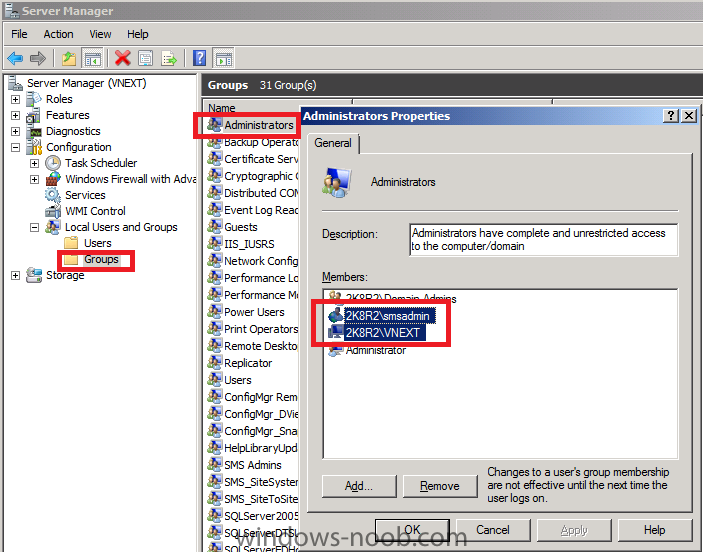Click the Help button in the dialog
This screenshot has width=703, height=552.
pyautogui.click(x=655, y=530)
